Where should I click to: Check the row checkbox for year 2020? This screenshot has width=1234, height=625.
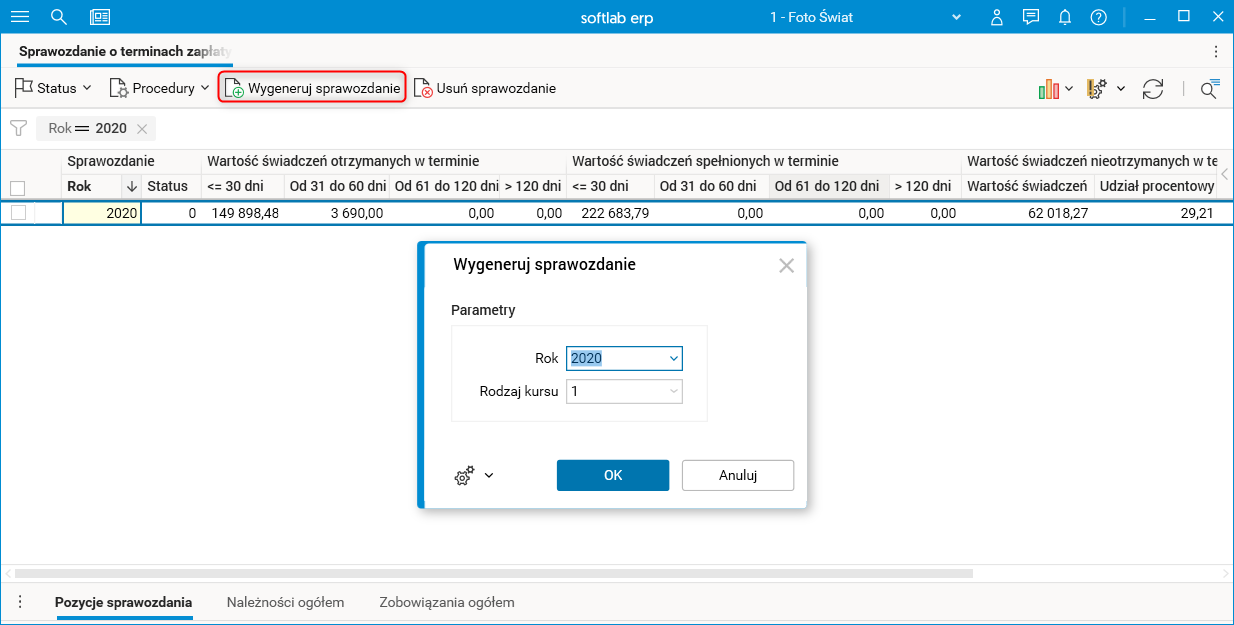17,213
